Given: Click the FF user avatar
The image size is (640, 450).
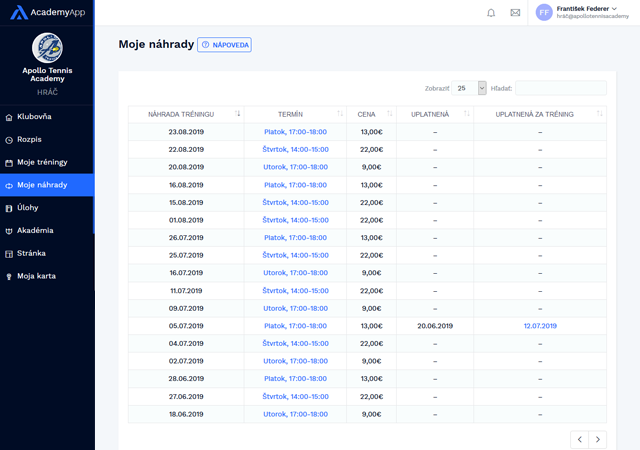Looking at the screenshot, I should tap(544, 13).
